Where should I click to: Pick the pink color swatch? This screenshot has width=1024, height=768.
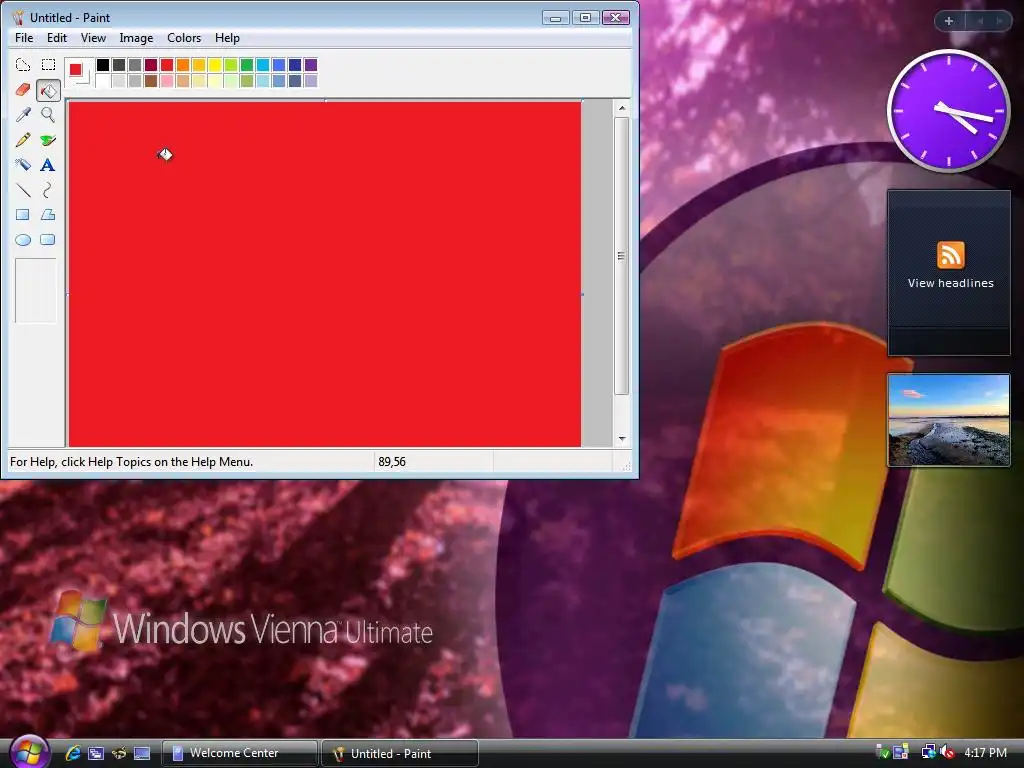coord(167,80)
